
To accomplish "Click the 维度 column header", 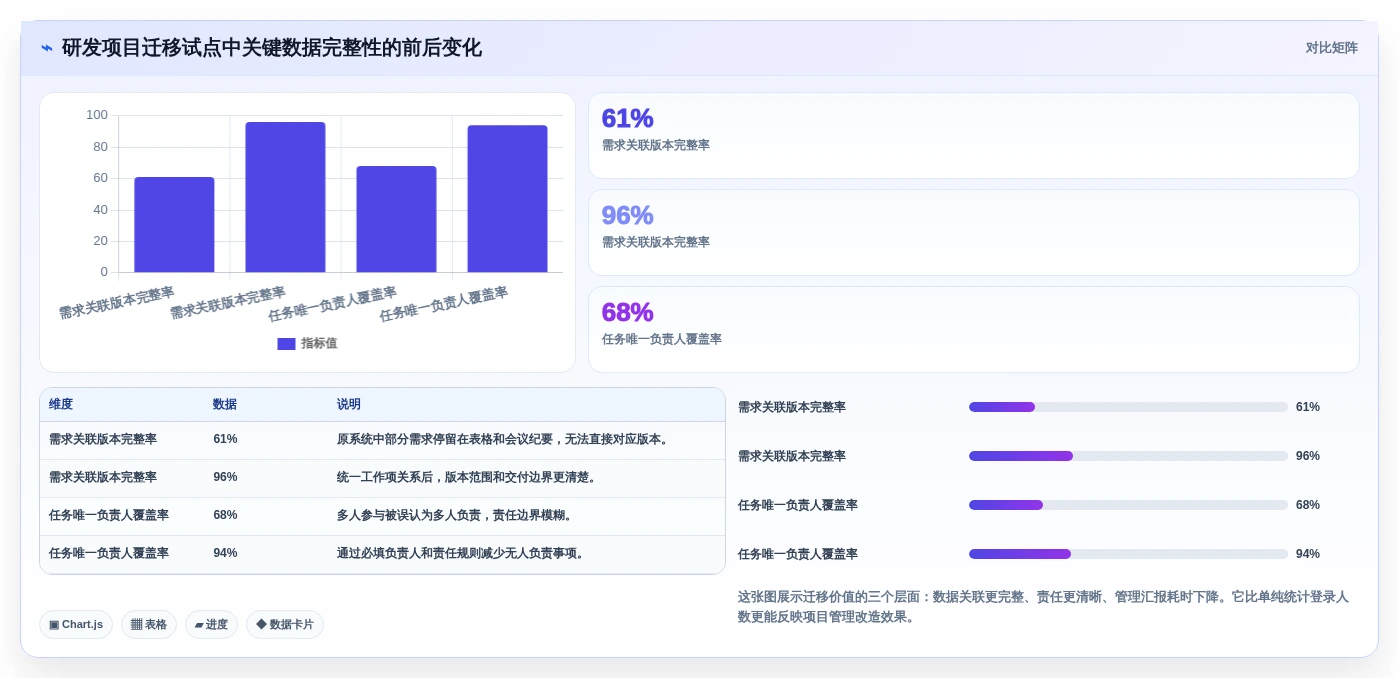I will coord(61,404).
